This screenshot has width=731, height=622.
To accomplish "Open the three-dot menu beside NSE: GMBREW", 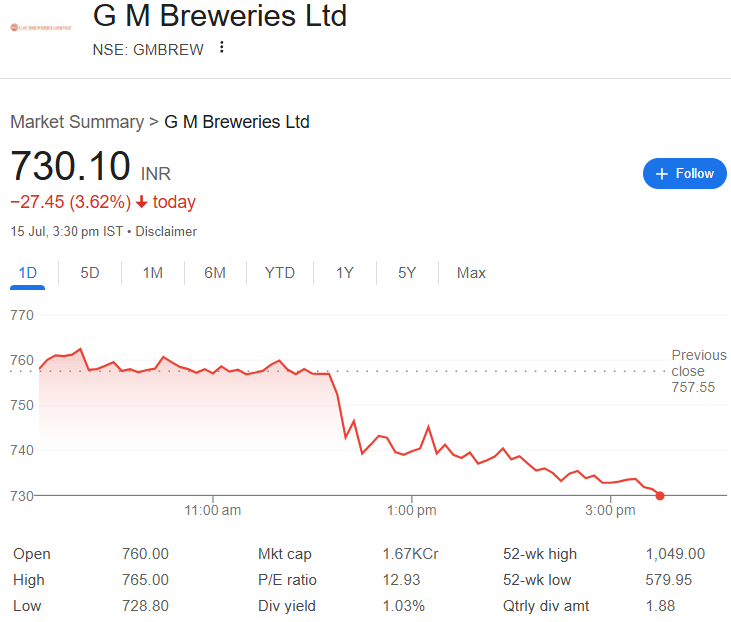I will 222,47.
